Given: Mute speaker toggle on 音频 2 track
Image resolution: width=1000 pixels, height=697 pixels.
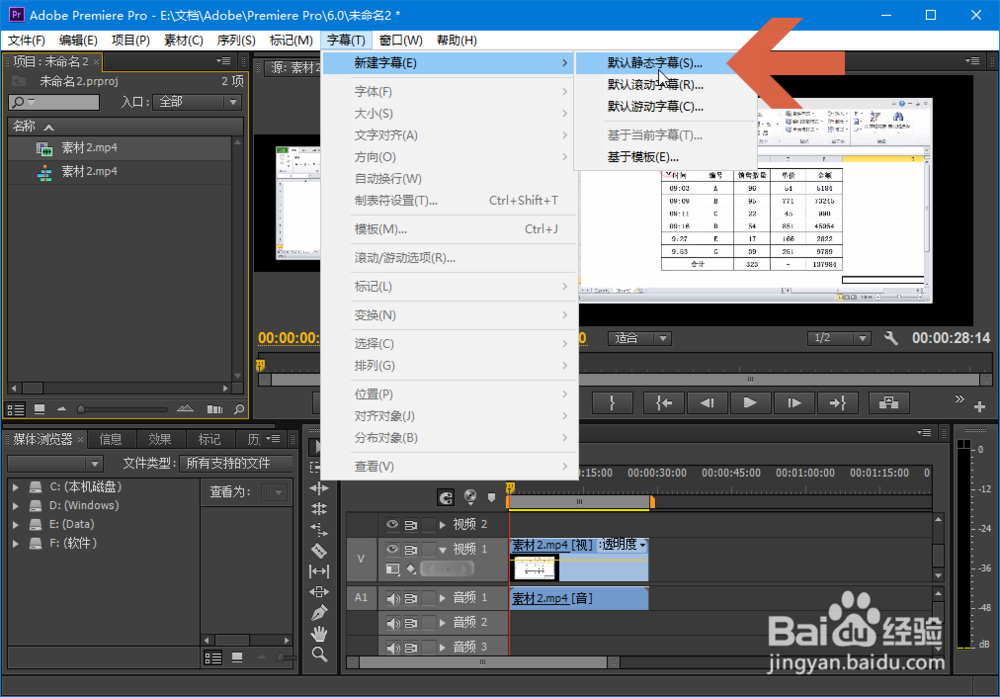Looking at the screenshot, I should pyautogui.click(x=393, y=622).
